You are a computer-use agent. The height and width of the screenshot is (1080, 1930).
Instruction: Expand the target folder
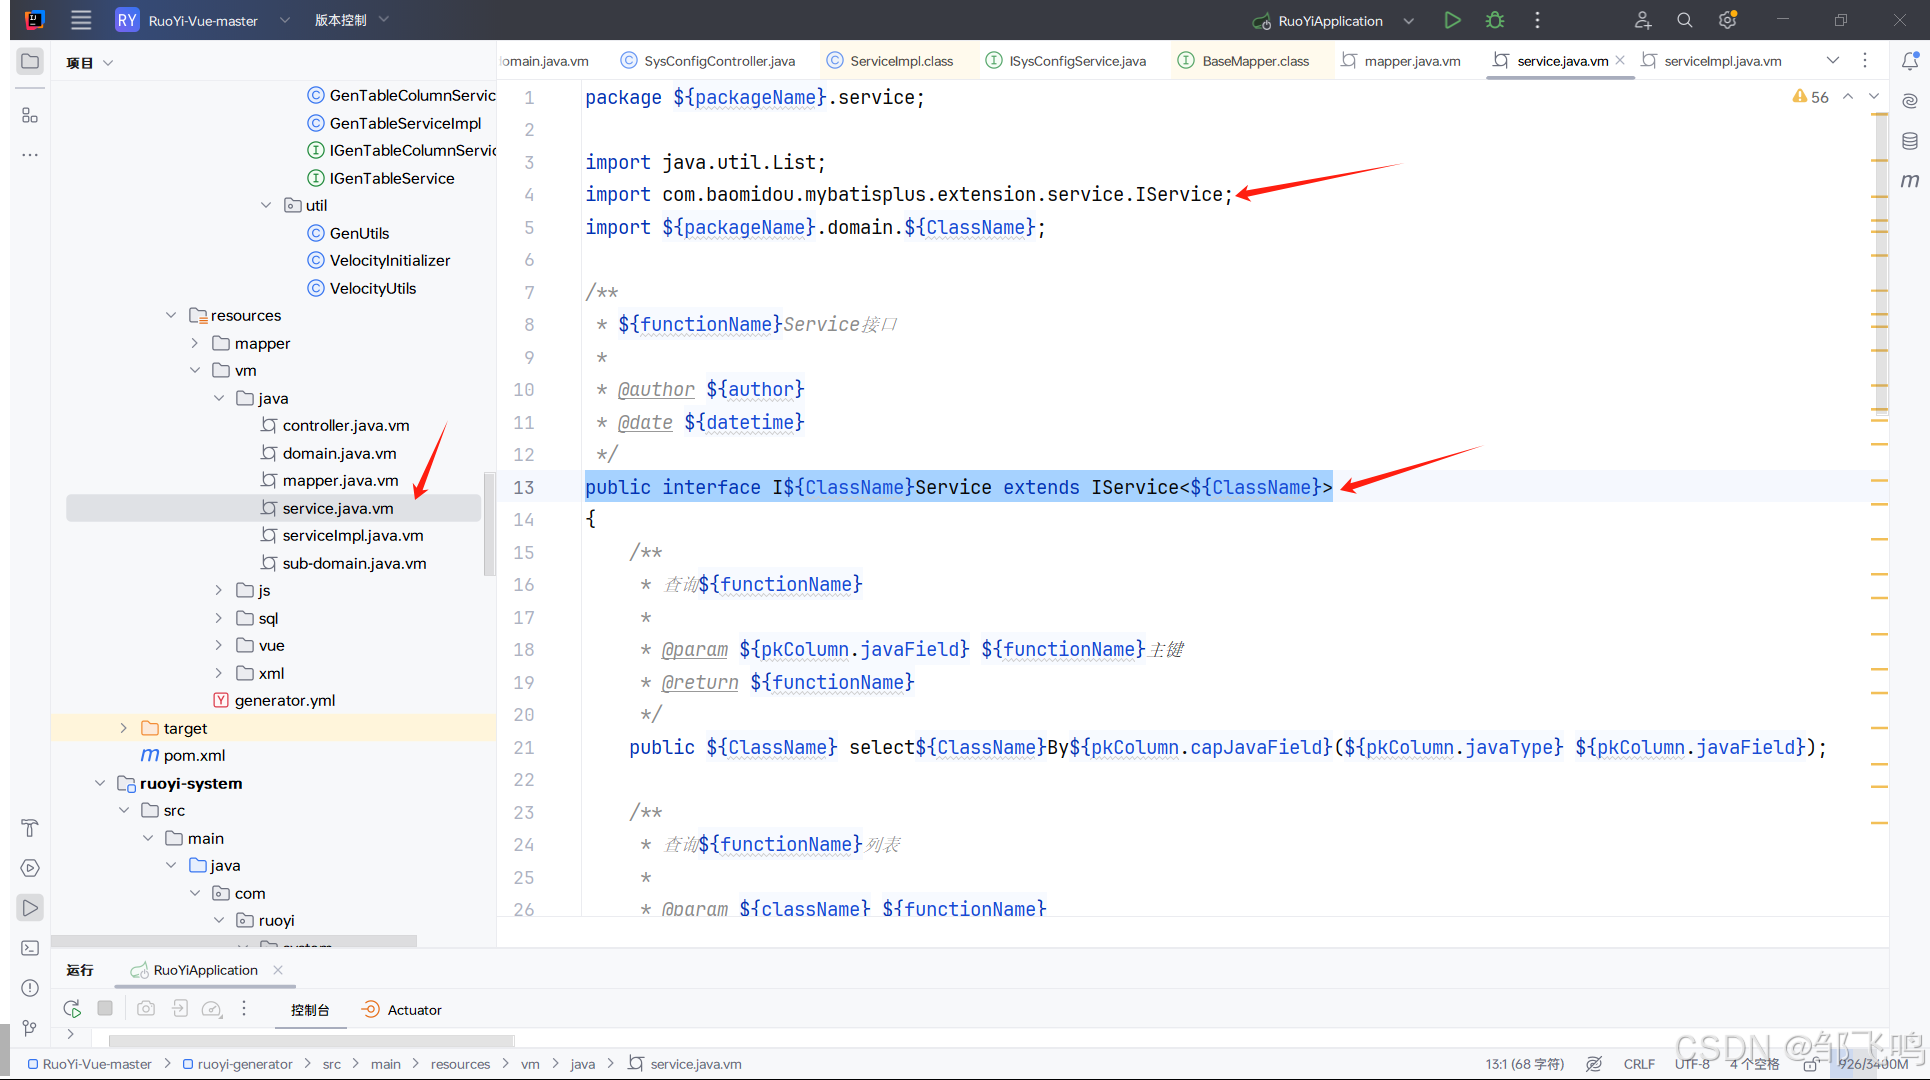point(123,728)
